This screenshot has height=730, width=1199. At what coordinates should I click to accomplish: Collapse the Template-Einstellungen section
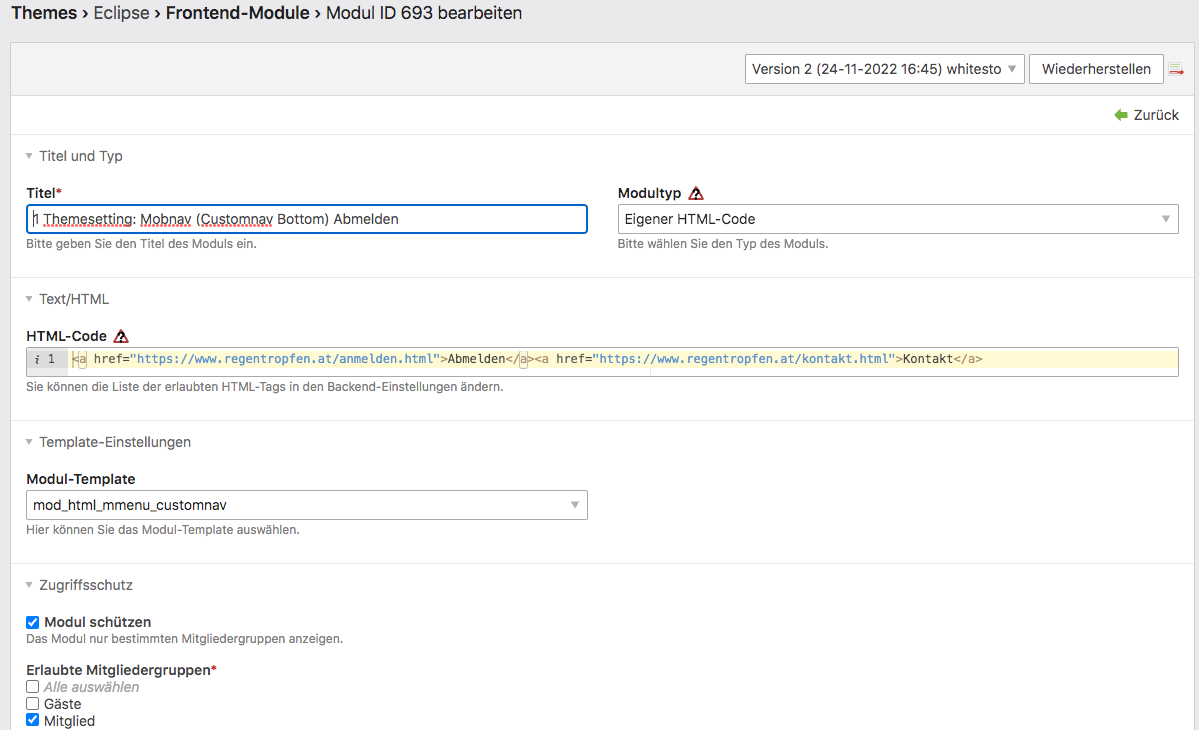pyautogui.click(x=108, y=442)
